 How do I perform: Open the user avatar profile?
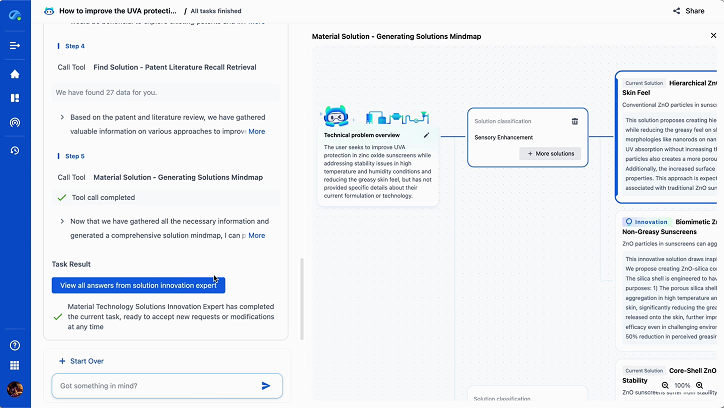pos(15,389)
